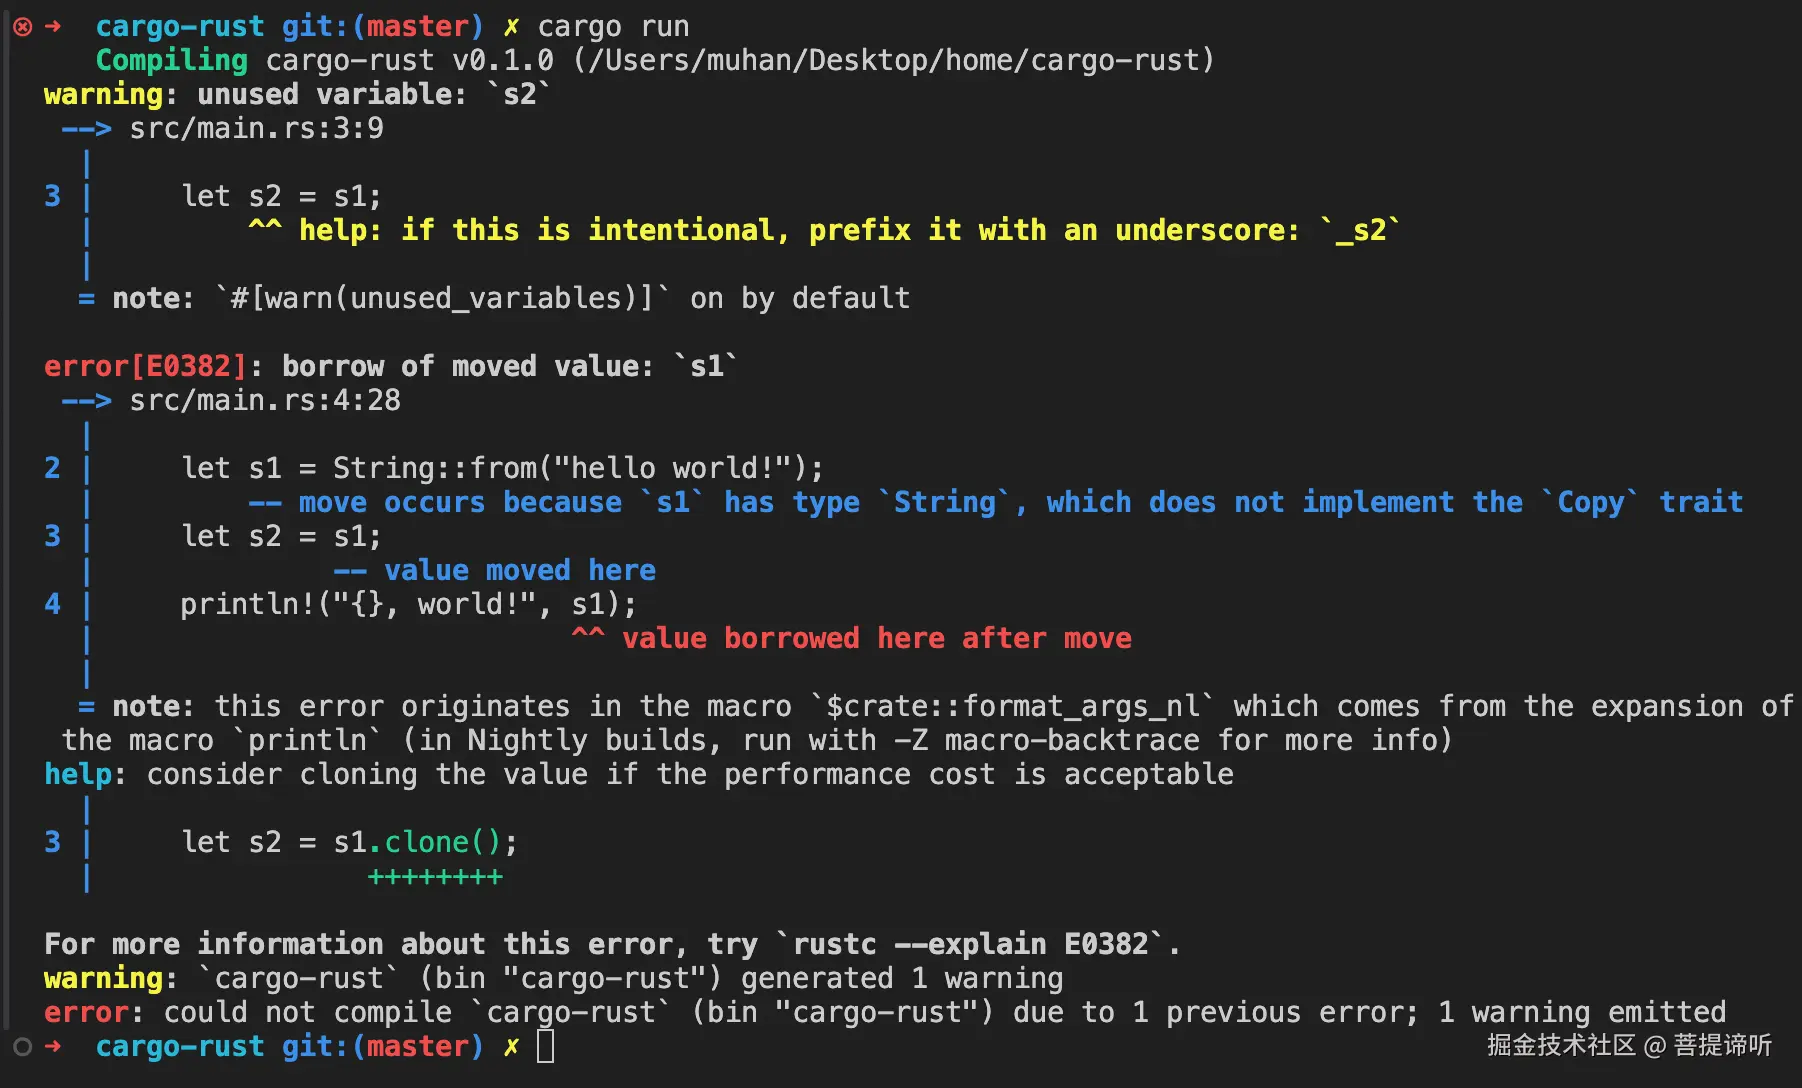Screen dimensions: 1802x1088
Task: Click the terminal cursor block at the prompt
Action: click(545, 1047)
